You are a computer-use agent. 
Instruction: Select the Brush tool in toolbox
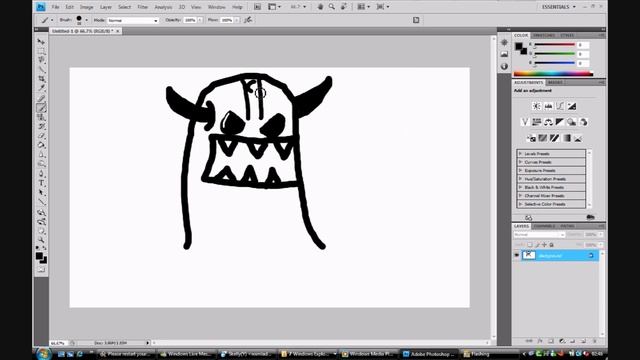pyautogui.click(x=41, y=108)
